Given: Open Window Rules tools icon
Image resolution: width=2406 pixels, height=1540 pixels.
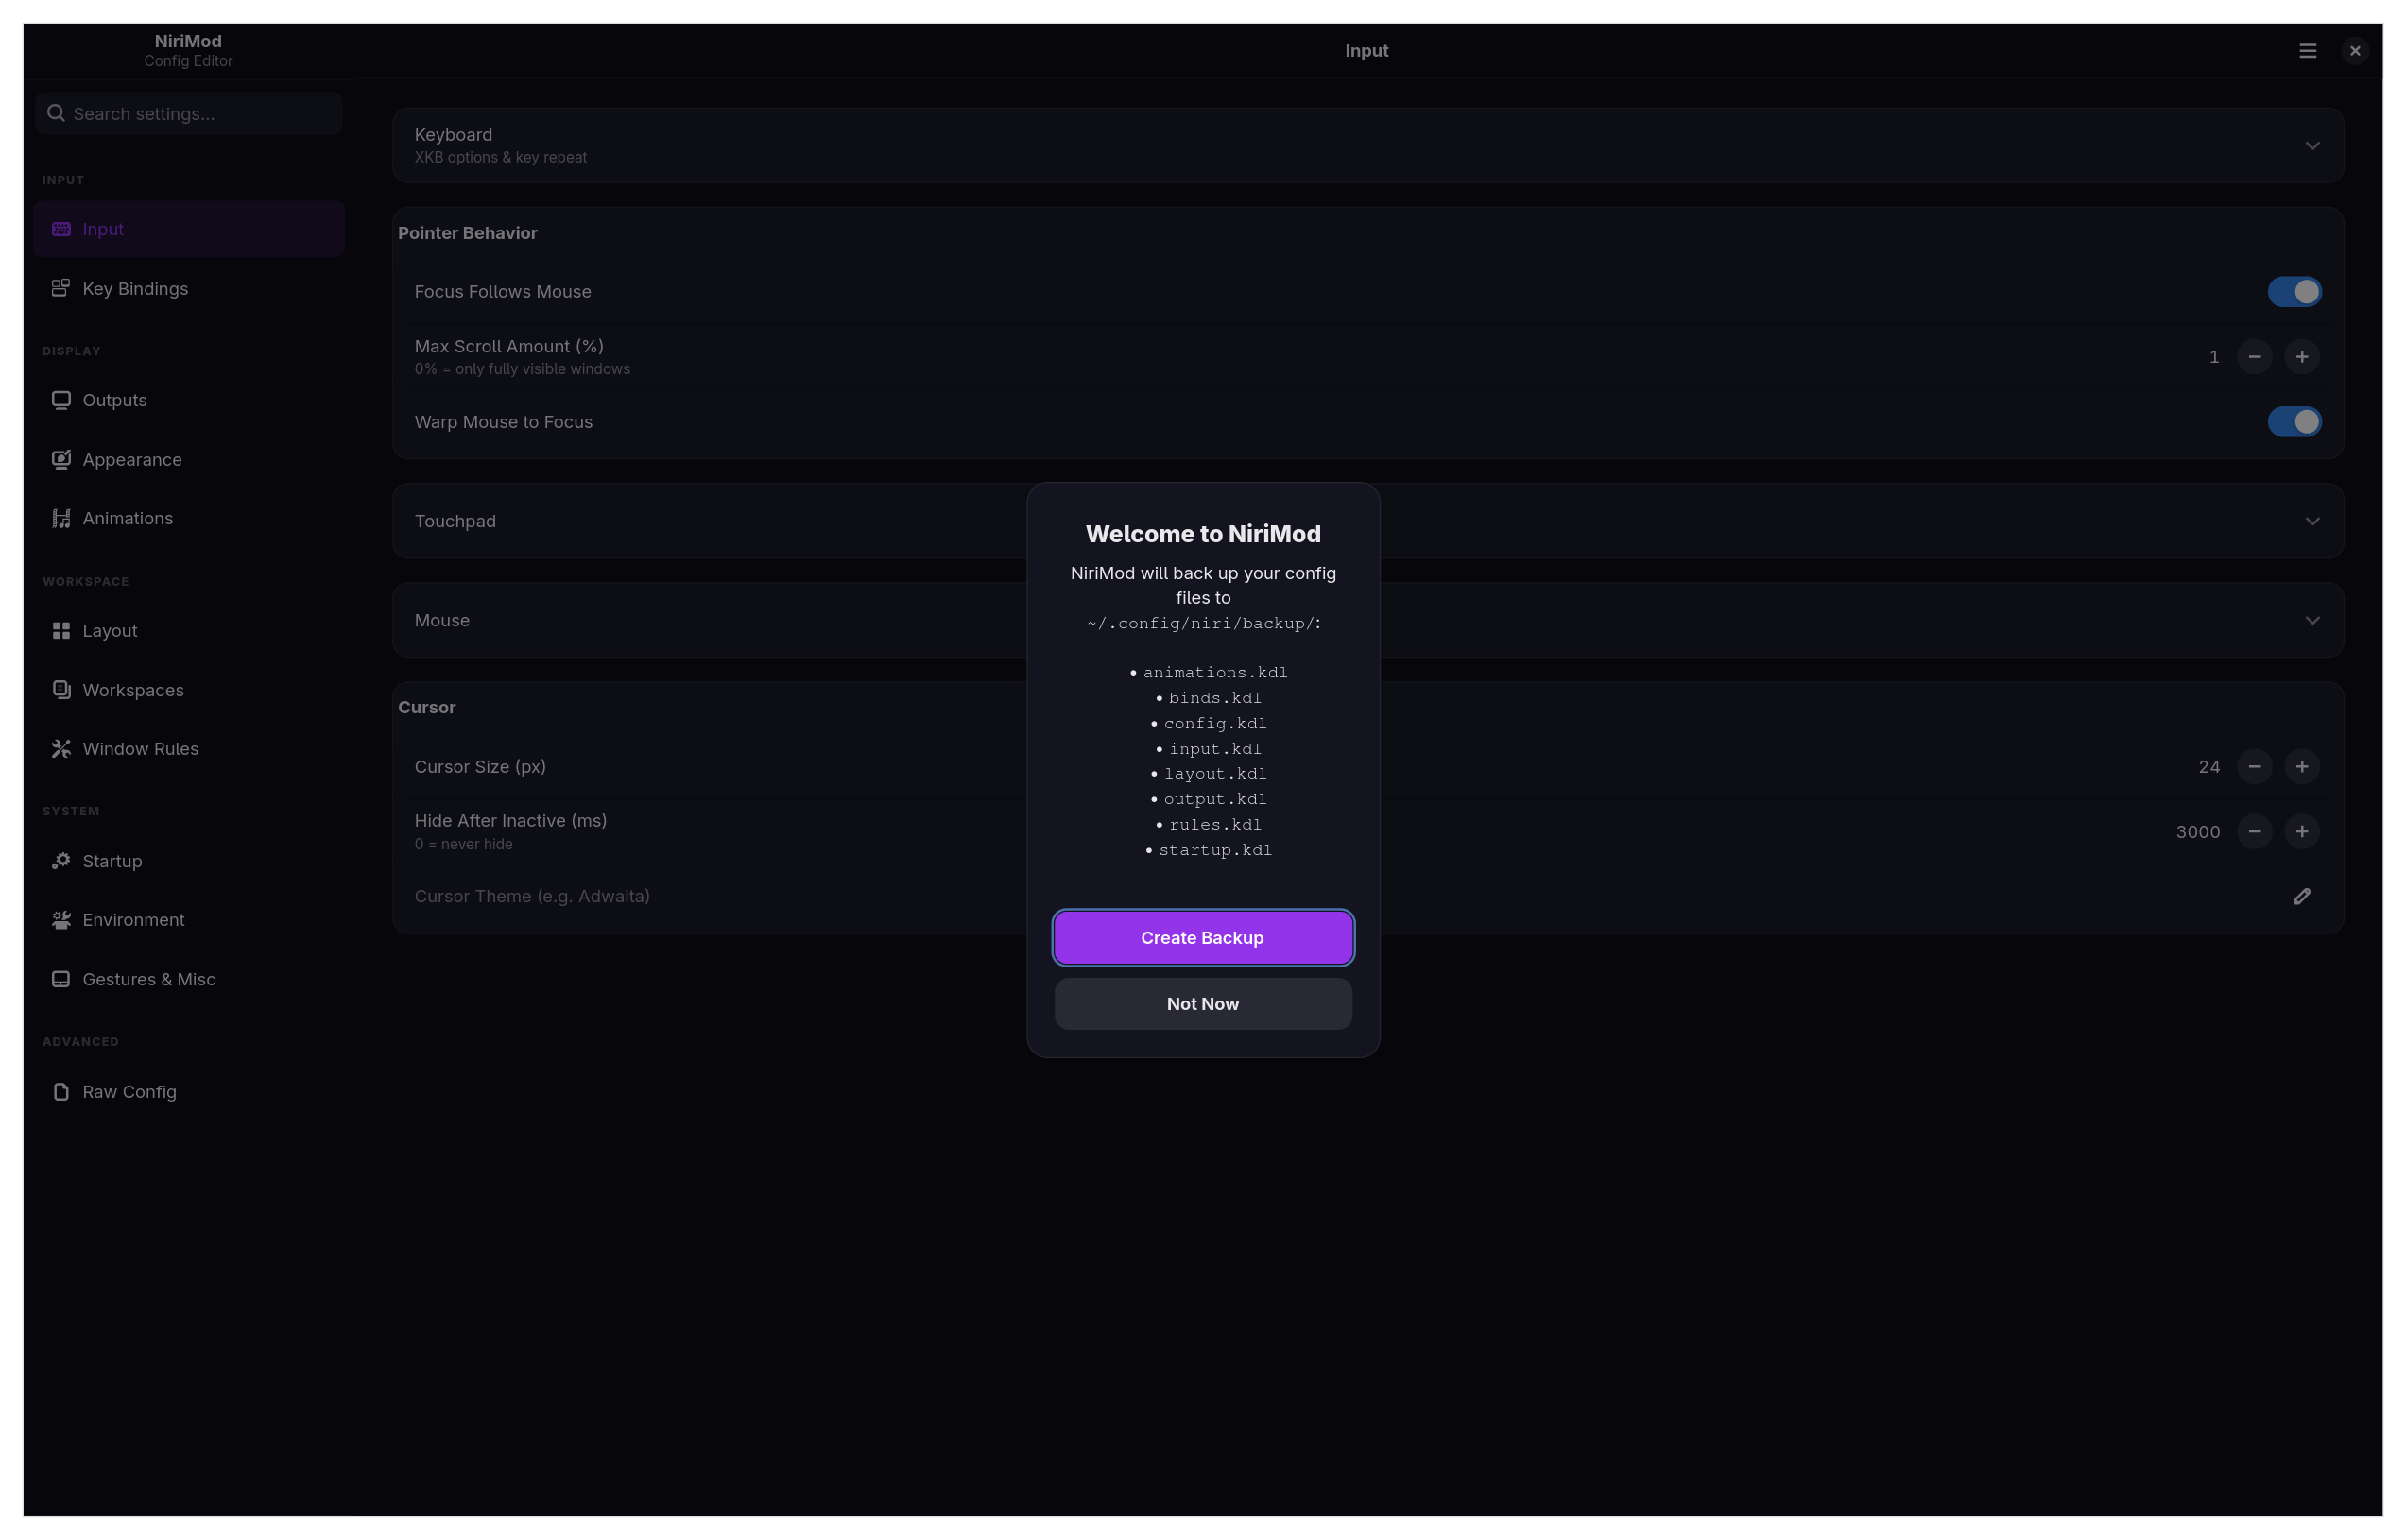Looking at the screenshot, I should click(x=61, y=749).
